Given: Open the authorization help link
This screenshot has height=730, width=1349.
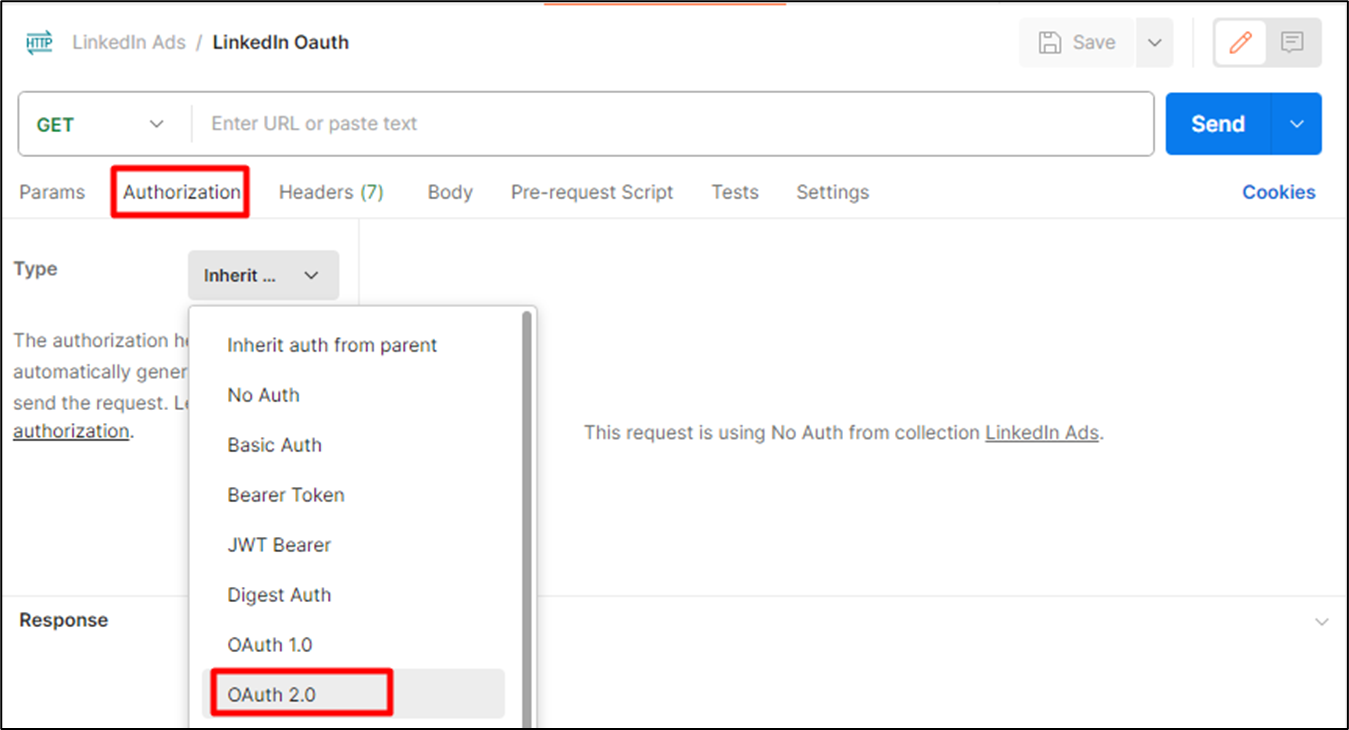Looking at the screenshot, I should click(x=71, y=431).
